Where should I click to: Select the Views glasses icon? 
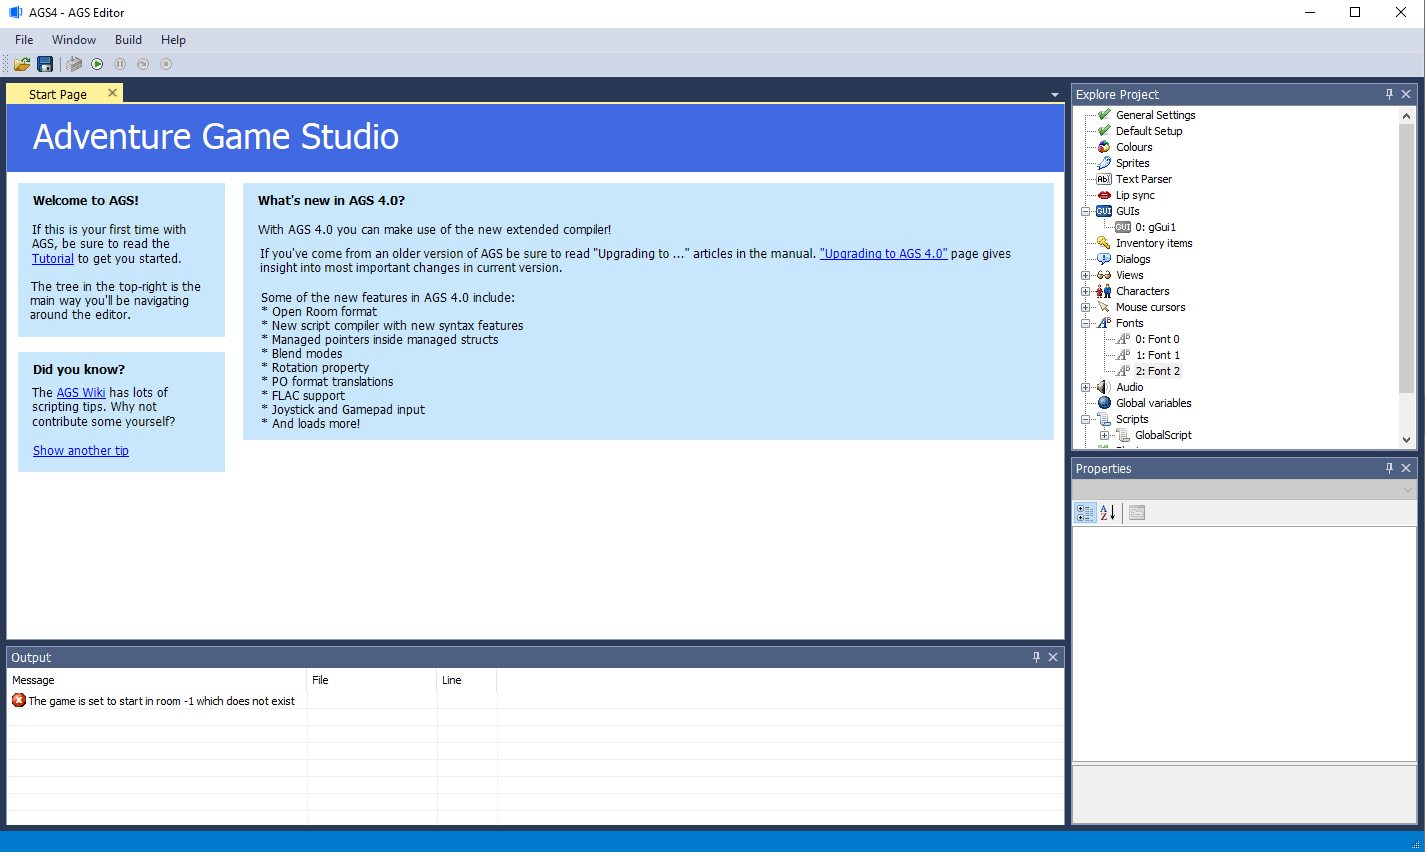coord(1104,275)
